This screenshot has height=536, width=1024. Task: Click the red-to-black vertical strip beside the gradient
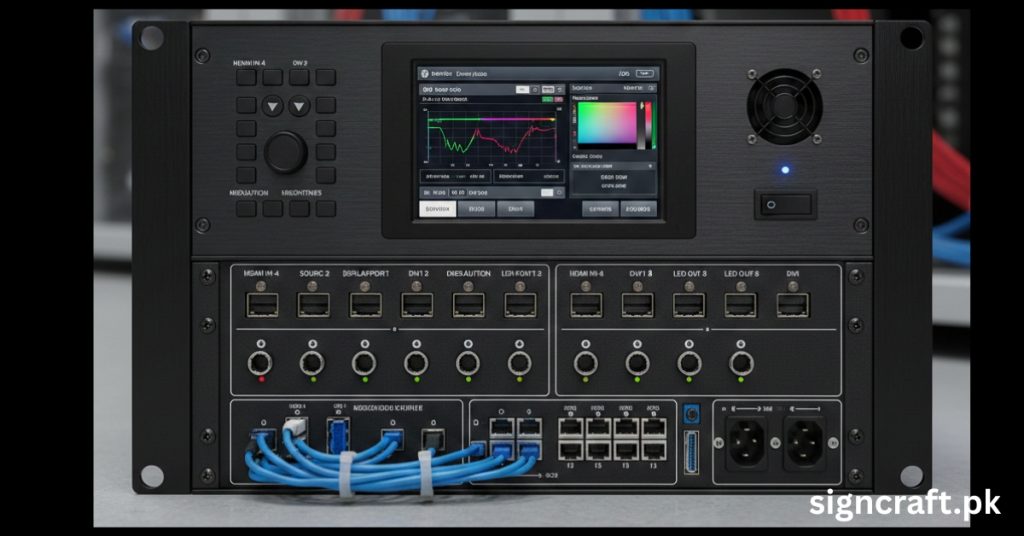pos(648,126)
